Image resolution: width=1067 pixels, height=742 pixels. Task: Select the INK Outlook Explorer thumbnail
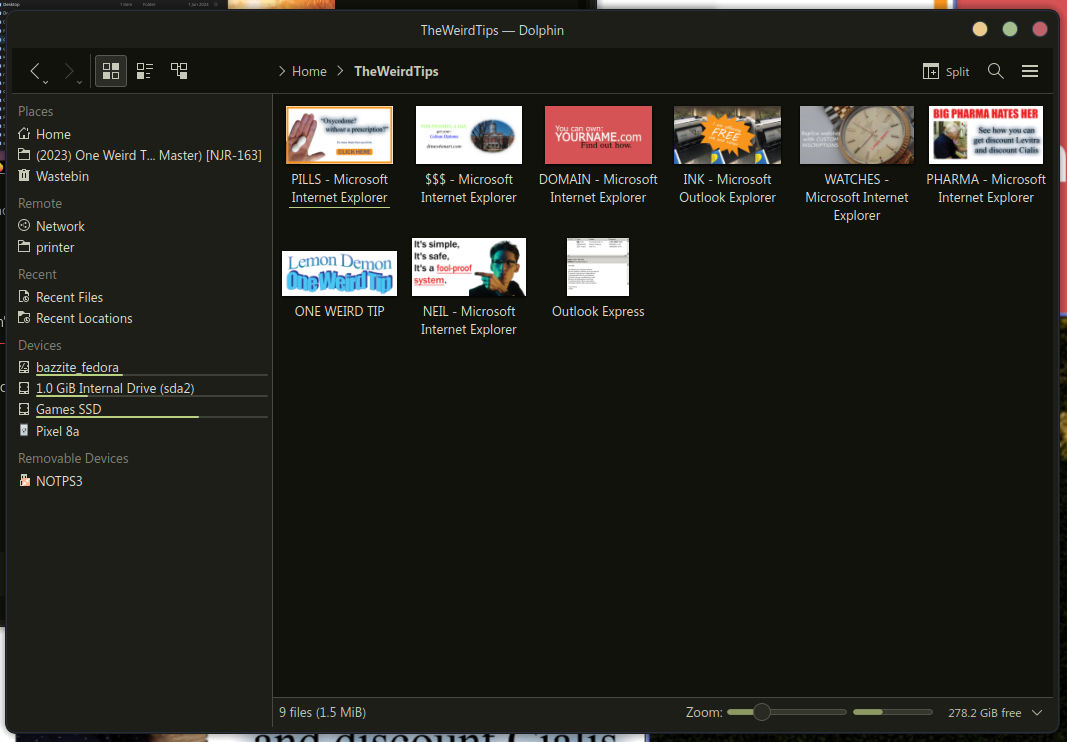click(727, 135)
